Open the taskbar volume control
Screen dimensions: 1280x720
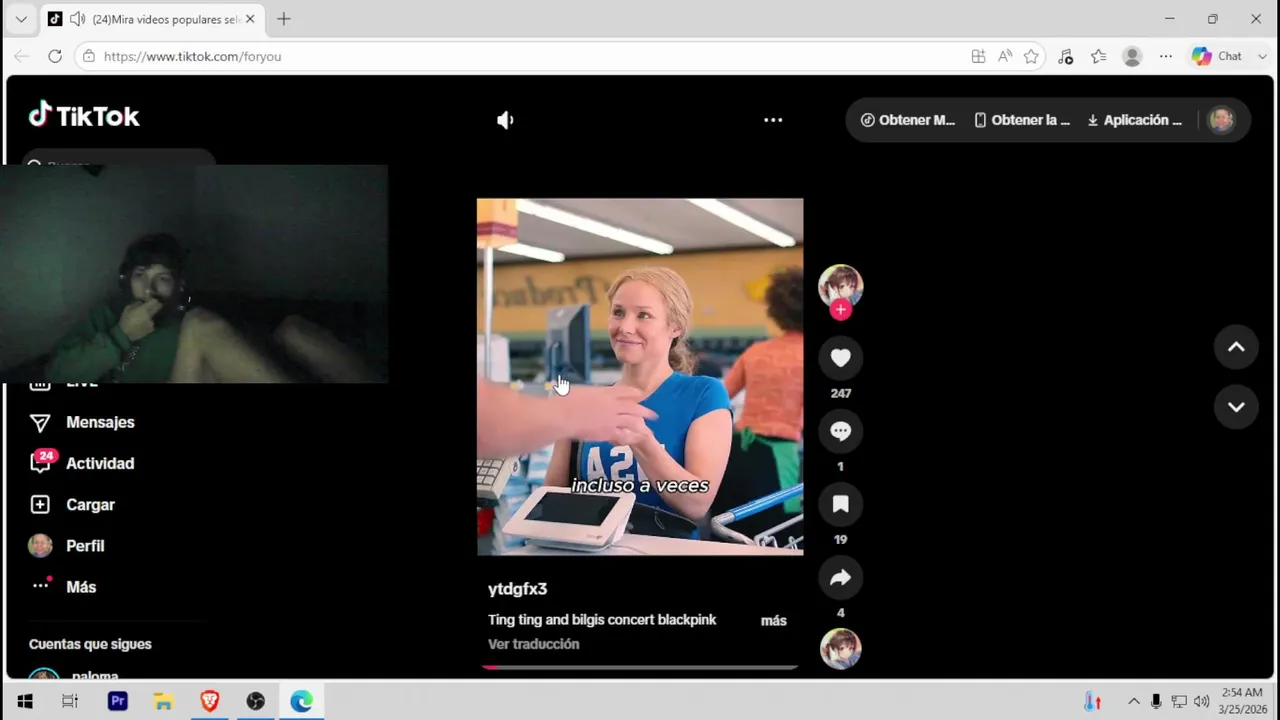click(1201, 702)
